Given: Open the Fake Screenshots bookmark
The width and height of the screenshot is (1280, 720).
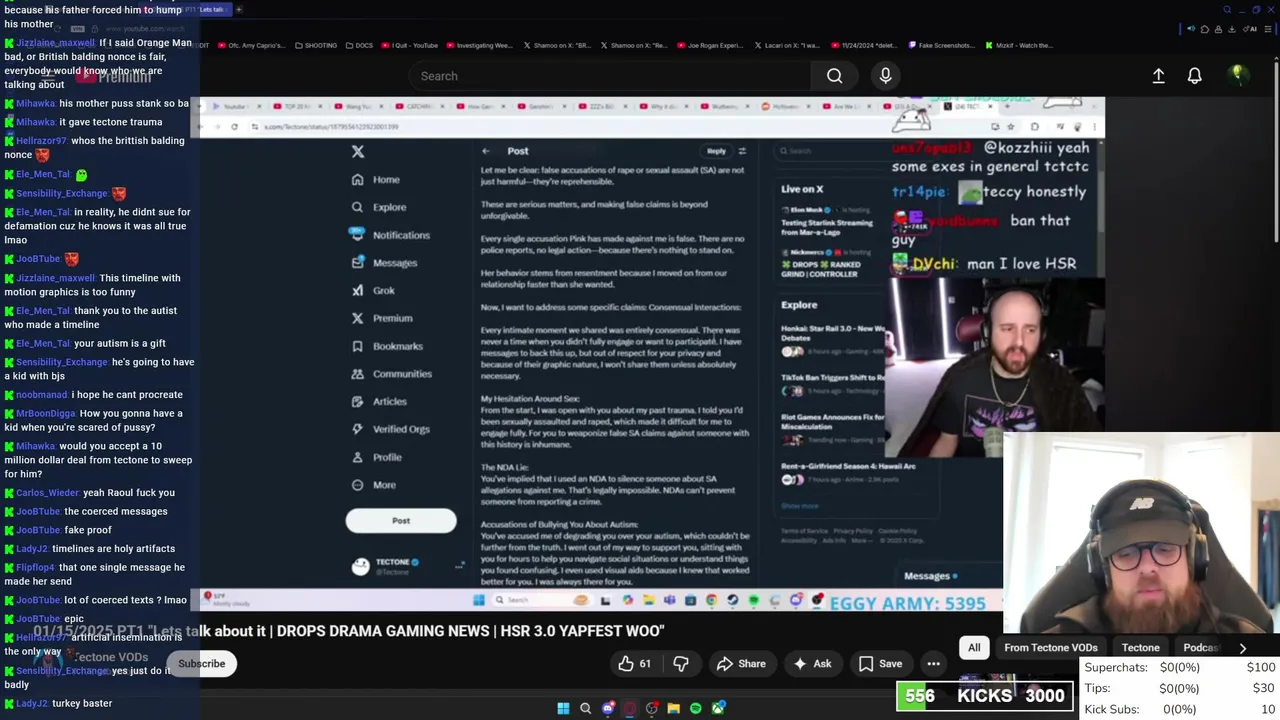Looking at the screenshot, I should click(940, 45).
